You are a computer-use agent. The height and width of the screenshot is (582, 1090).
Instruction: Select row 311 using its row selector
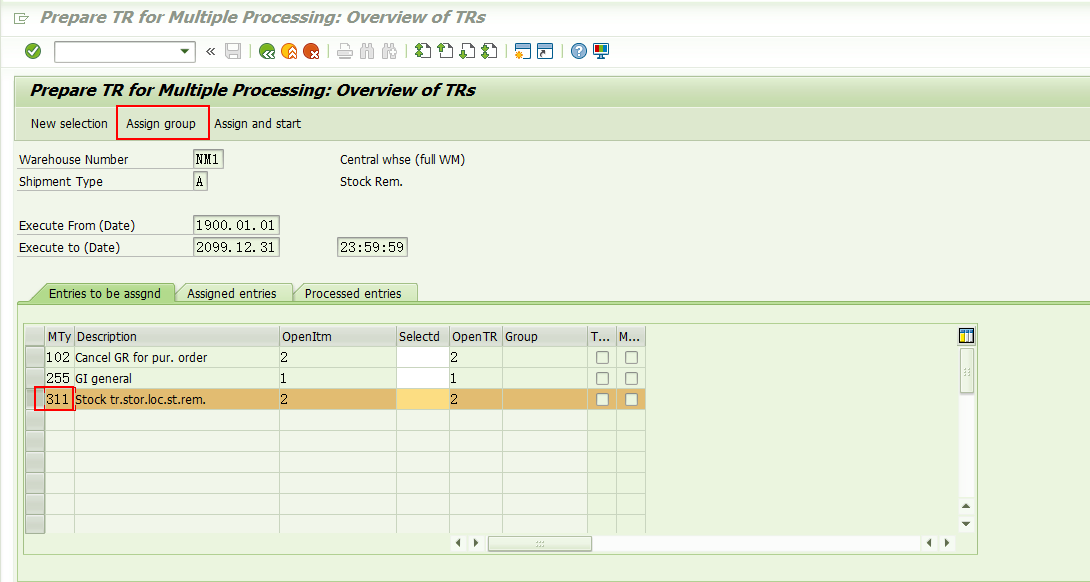pyautogui.click(x=35, y=399)
